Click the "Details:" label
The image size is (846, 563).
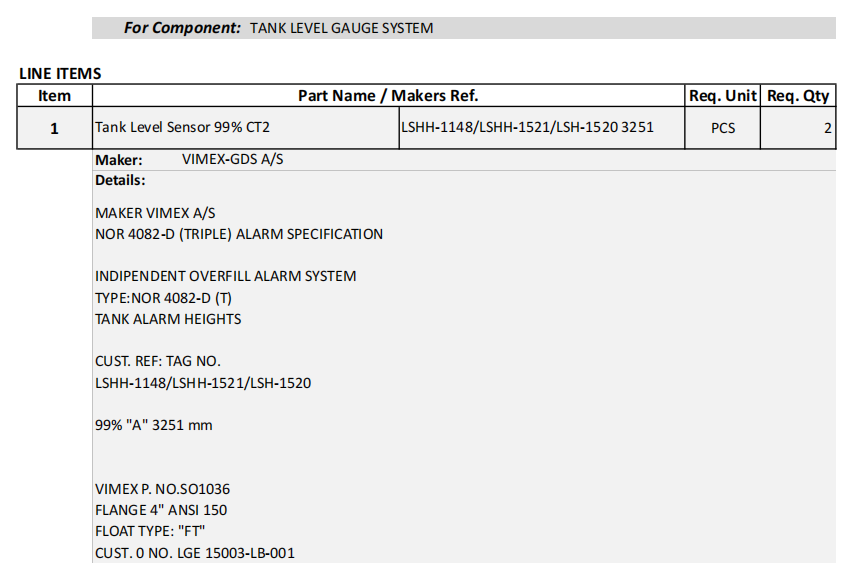(x=120, y=181)
